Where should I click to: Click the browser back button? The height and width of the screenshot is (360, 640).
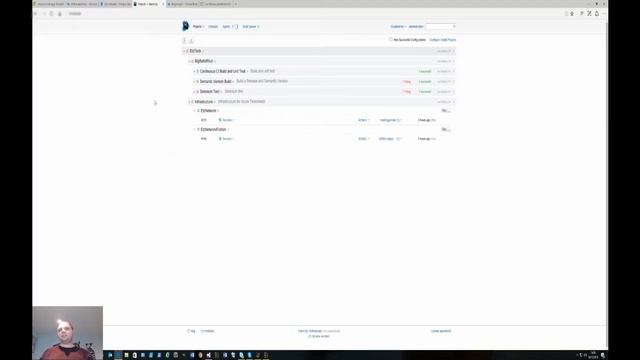[36, 13]
